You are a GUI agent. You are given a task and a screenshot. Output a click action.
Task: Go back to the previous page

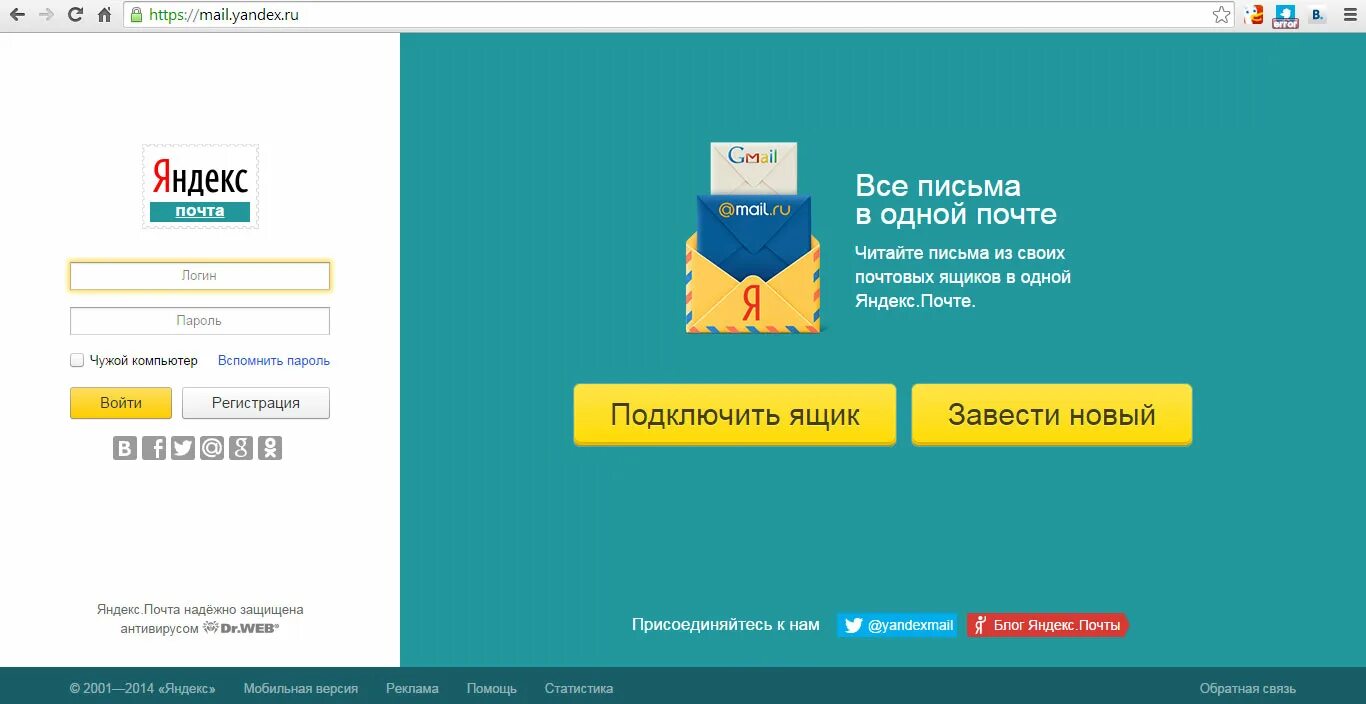click(x=17, y=15)
